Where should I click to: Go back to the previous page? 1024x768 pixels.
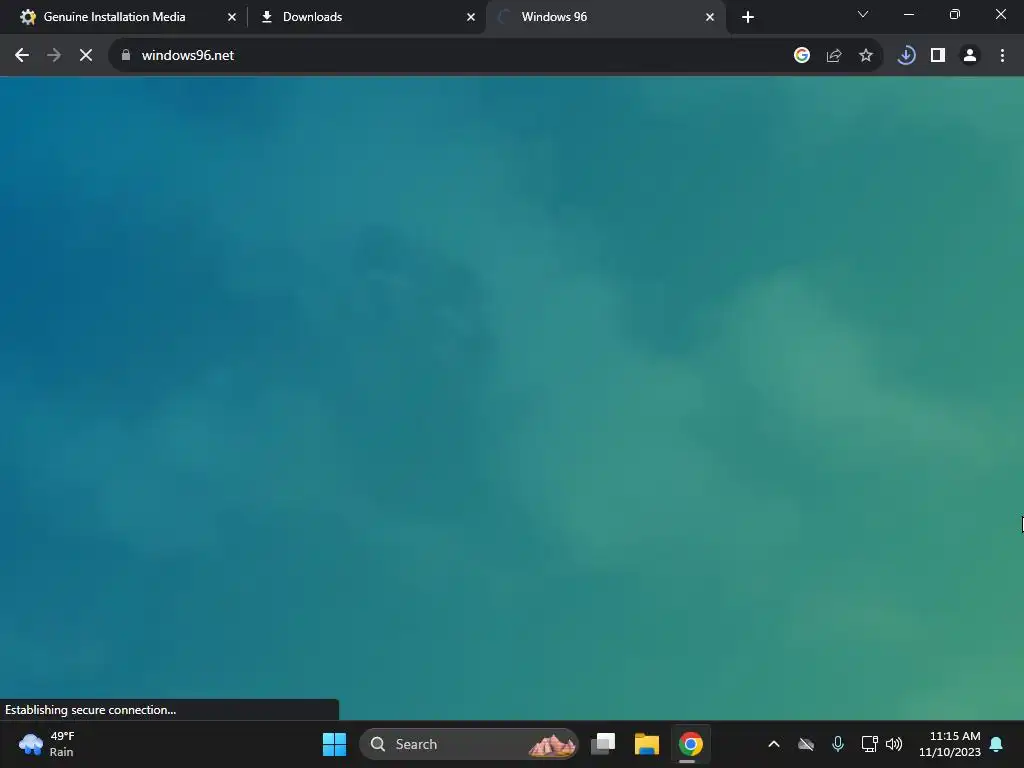click(x=22, y=56)
